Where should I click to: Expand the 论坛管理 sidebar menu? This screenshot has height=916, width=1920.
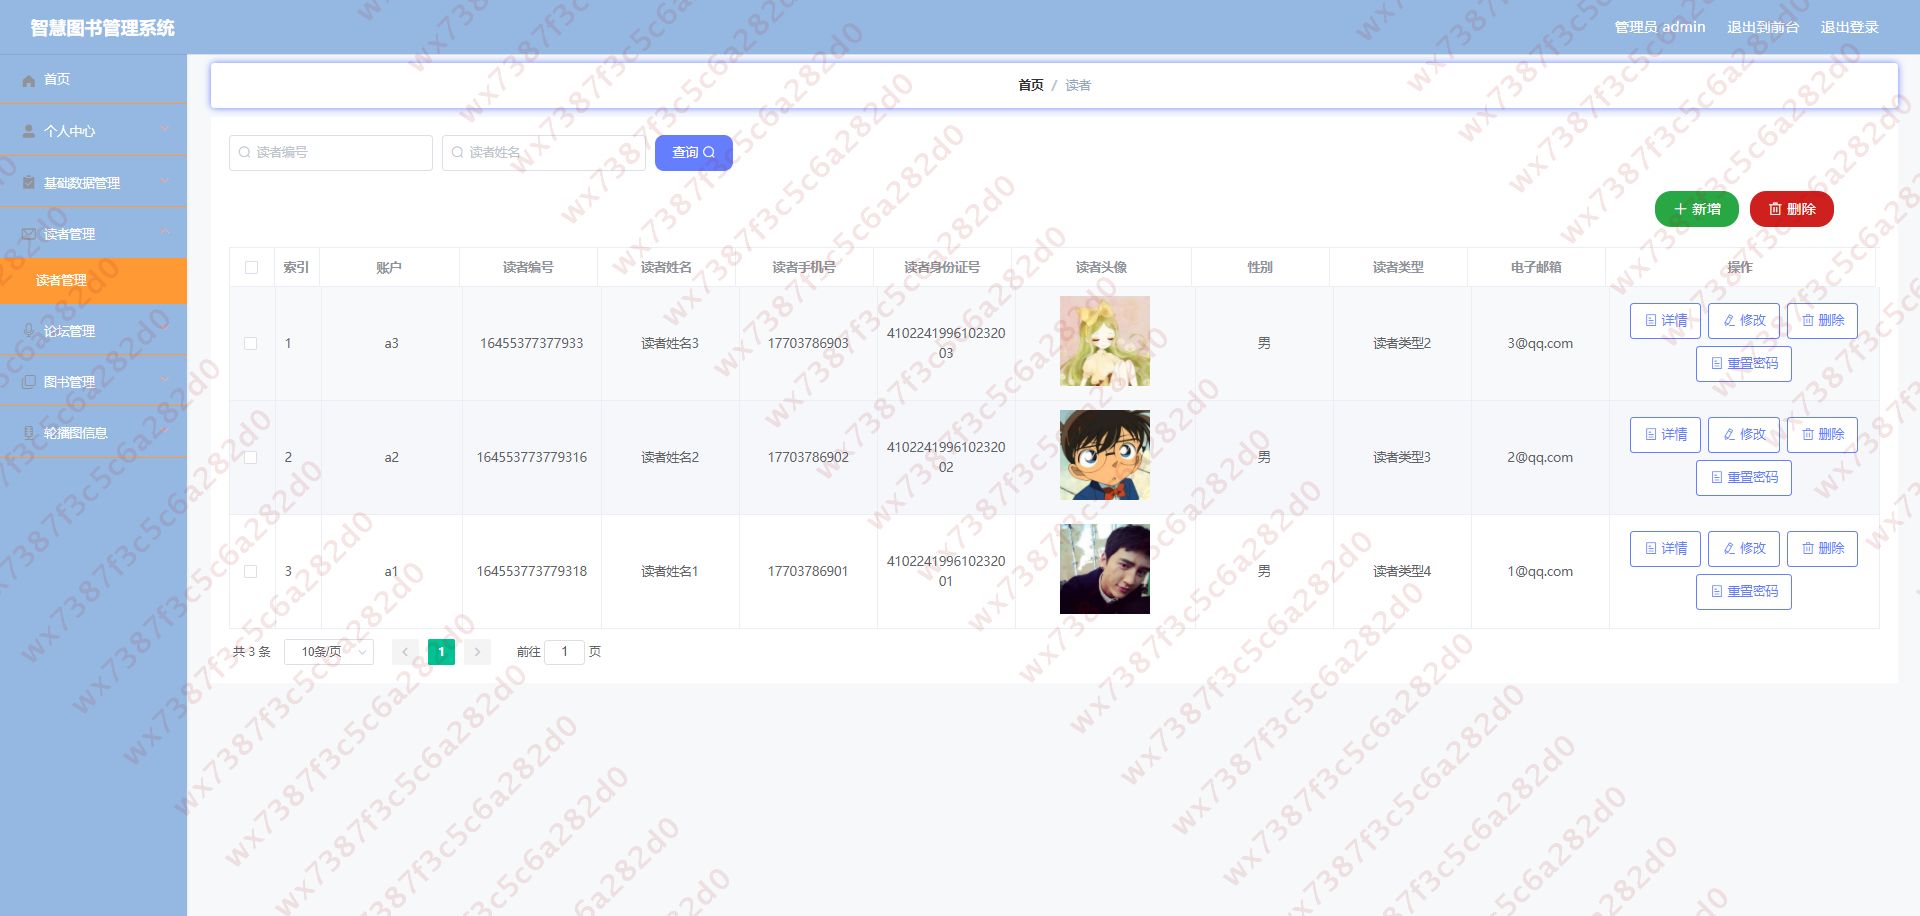coord(93,331)
